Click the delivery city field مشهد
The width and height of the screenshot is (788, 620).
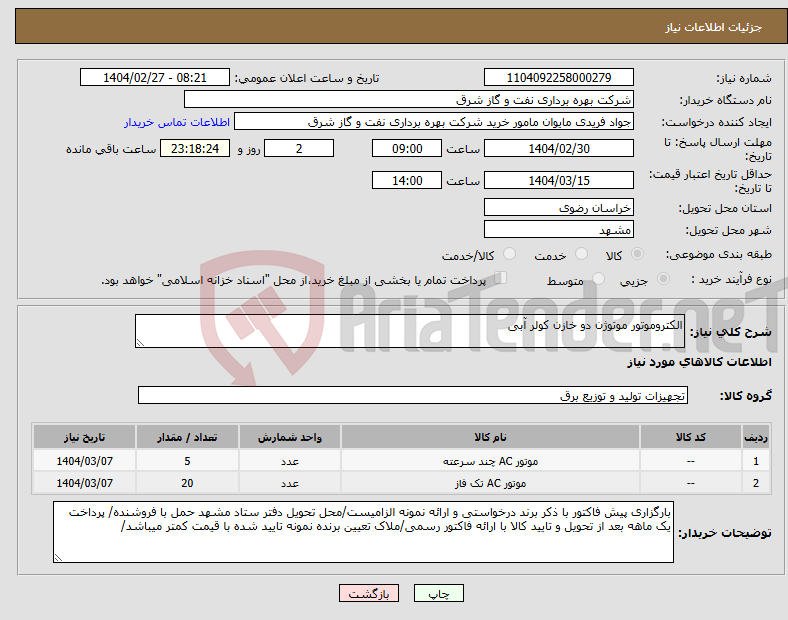559,230
